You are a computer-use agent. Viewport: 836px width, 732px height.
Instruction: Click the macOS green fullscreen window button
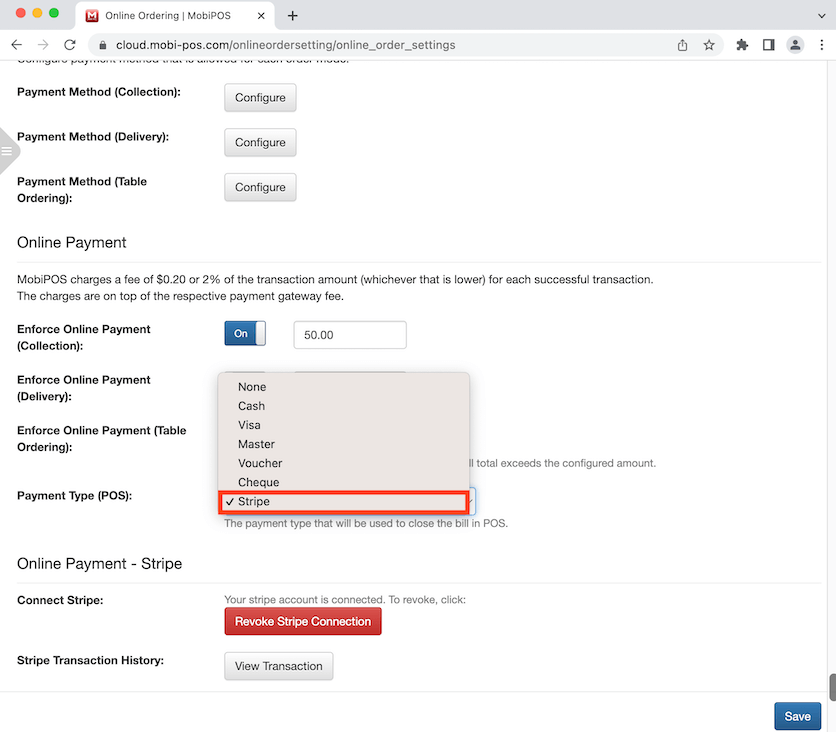pyautogui.click(x=54, y=13)
